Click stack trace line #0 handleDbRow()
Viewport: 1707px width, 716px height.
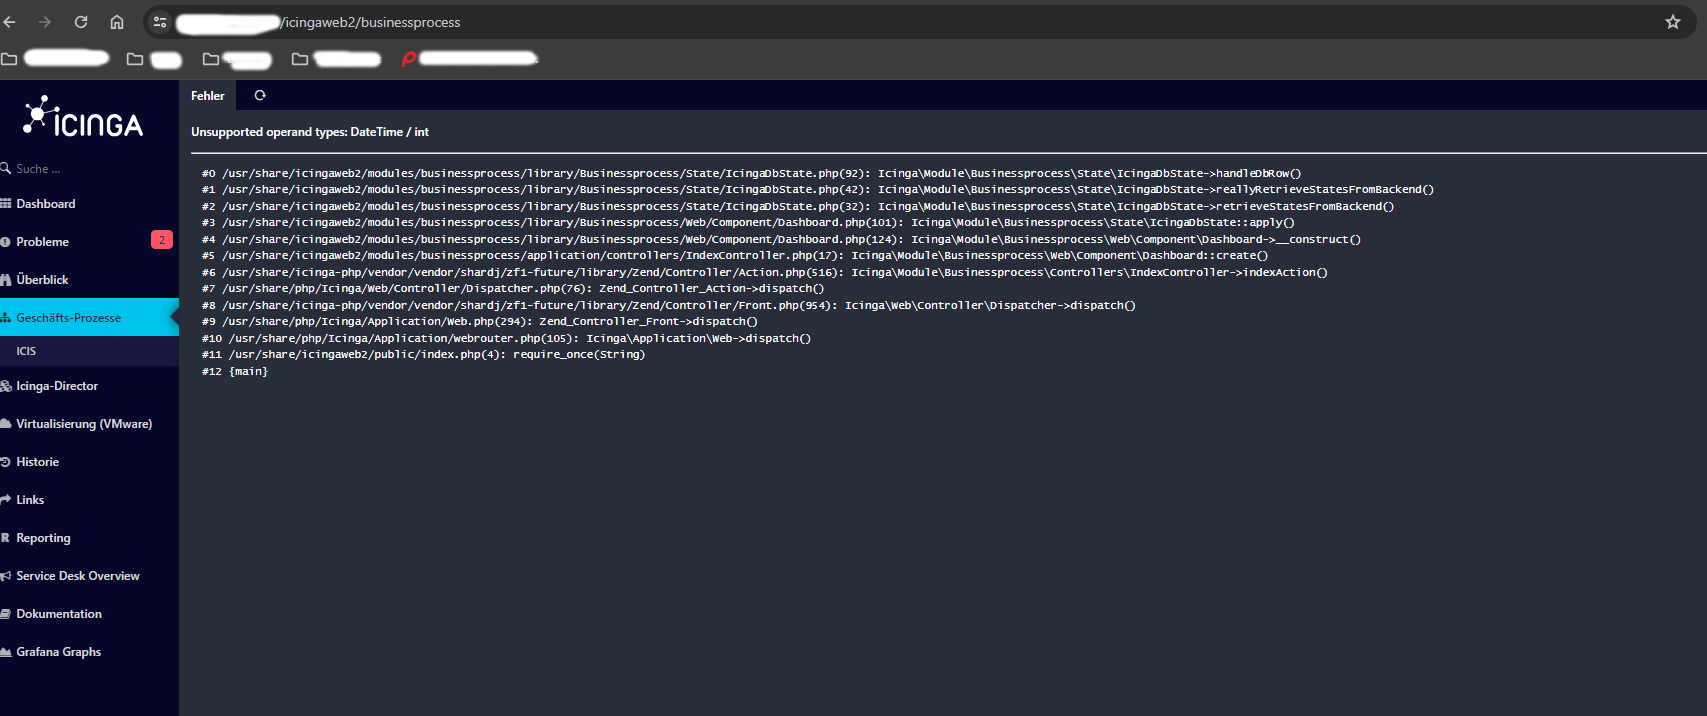coord(751,173)
